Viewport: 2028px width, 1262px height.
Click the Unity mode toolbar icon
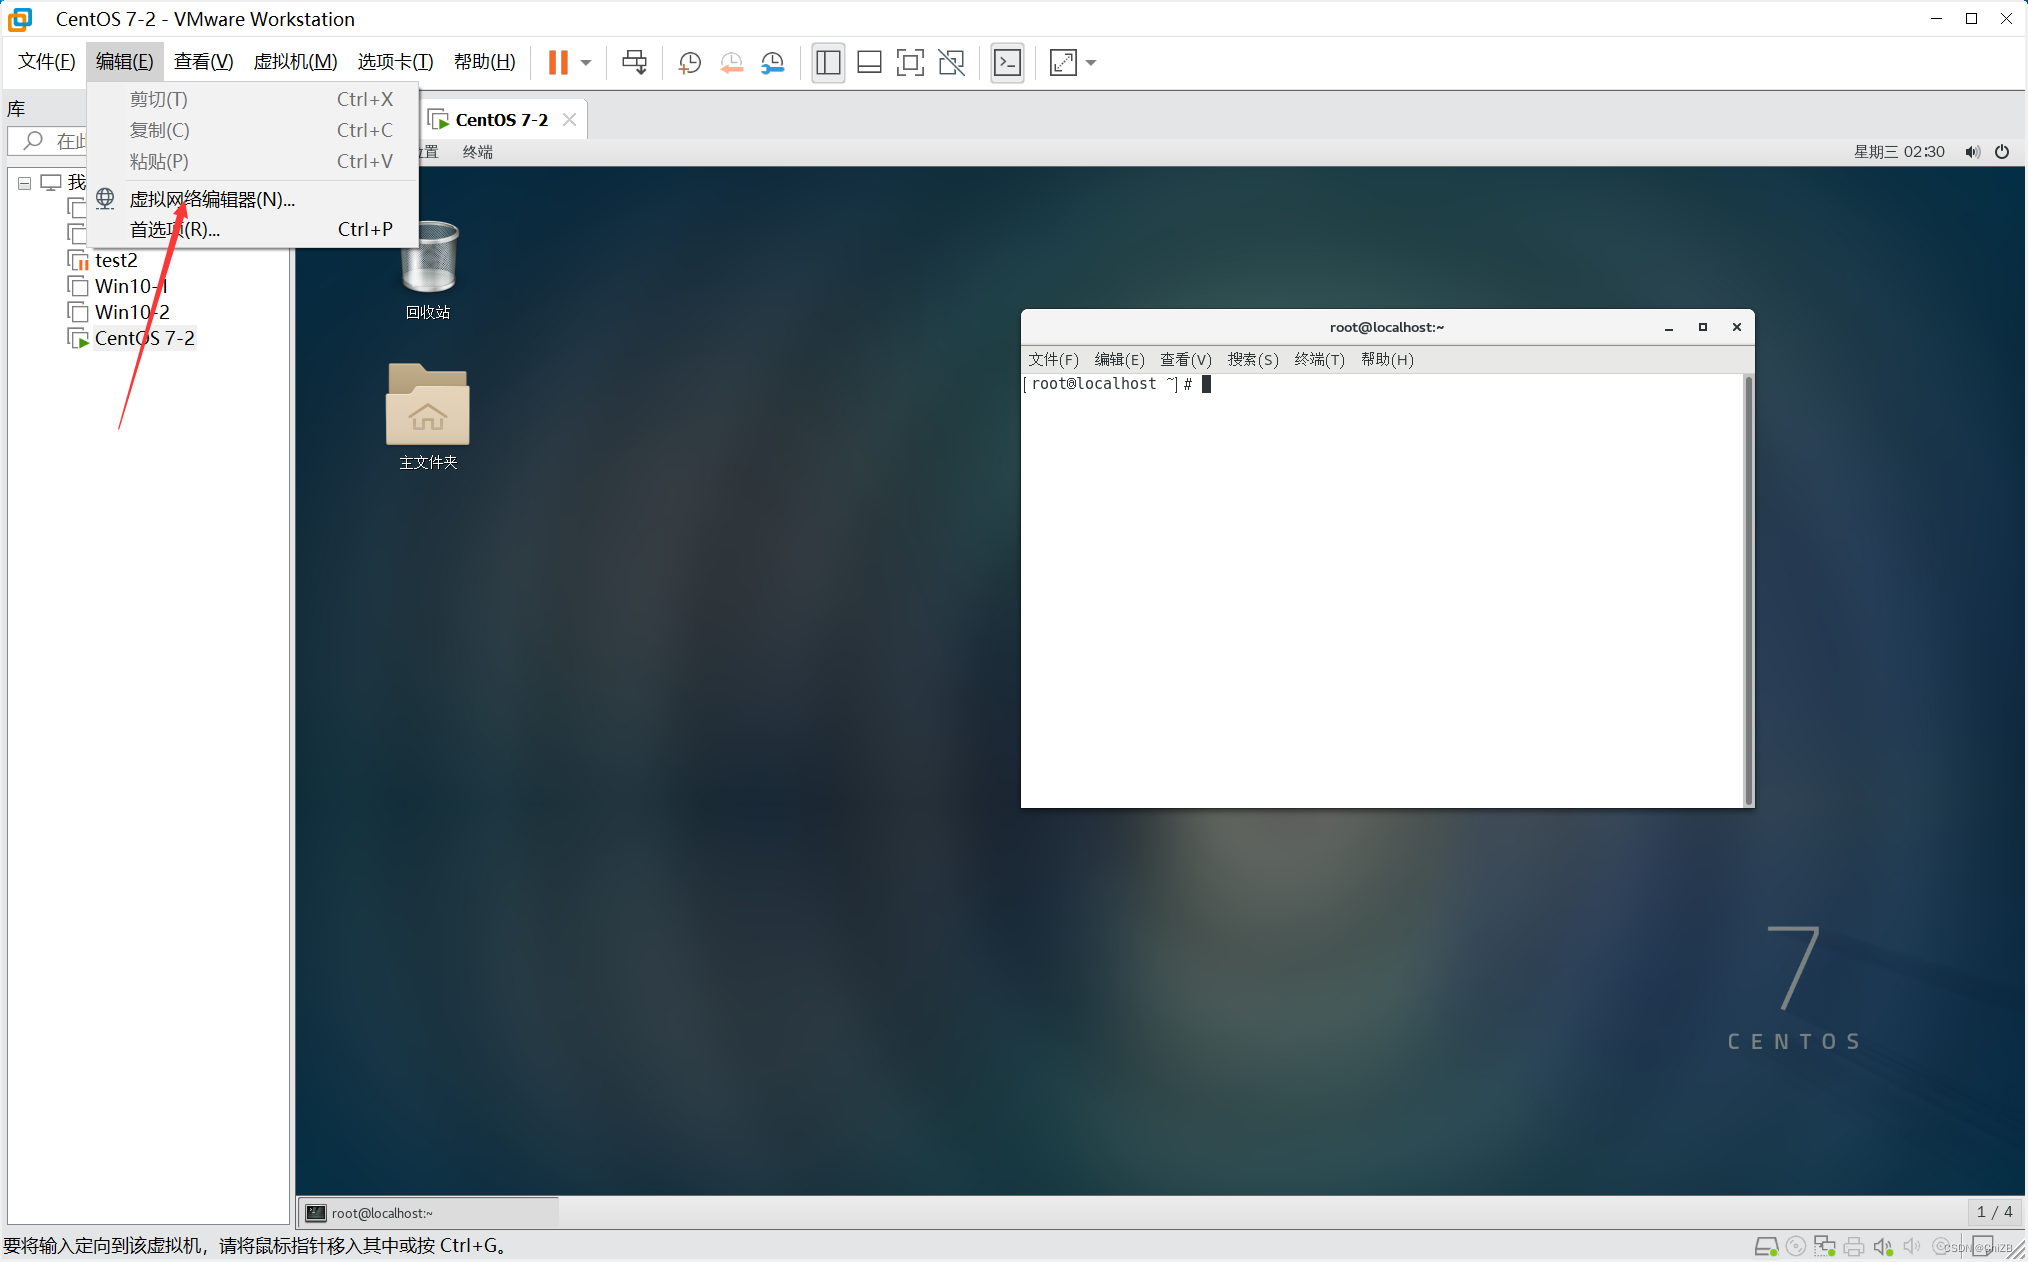click(x=952, y=63)
